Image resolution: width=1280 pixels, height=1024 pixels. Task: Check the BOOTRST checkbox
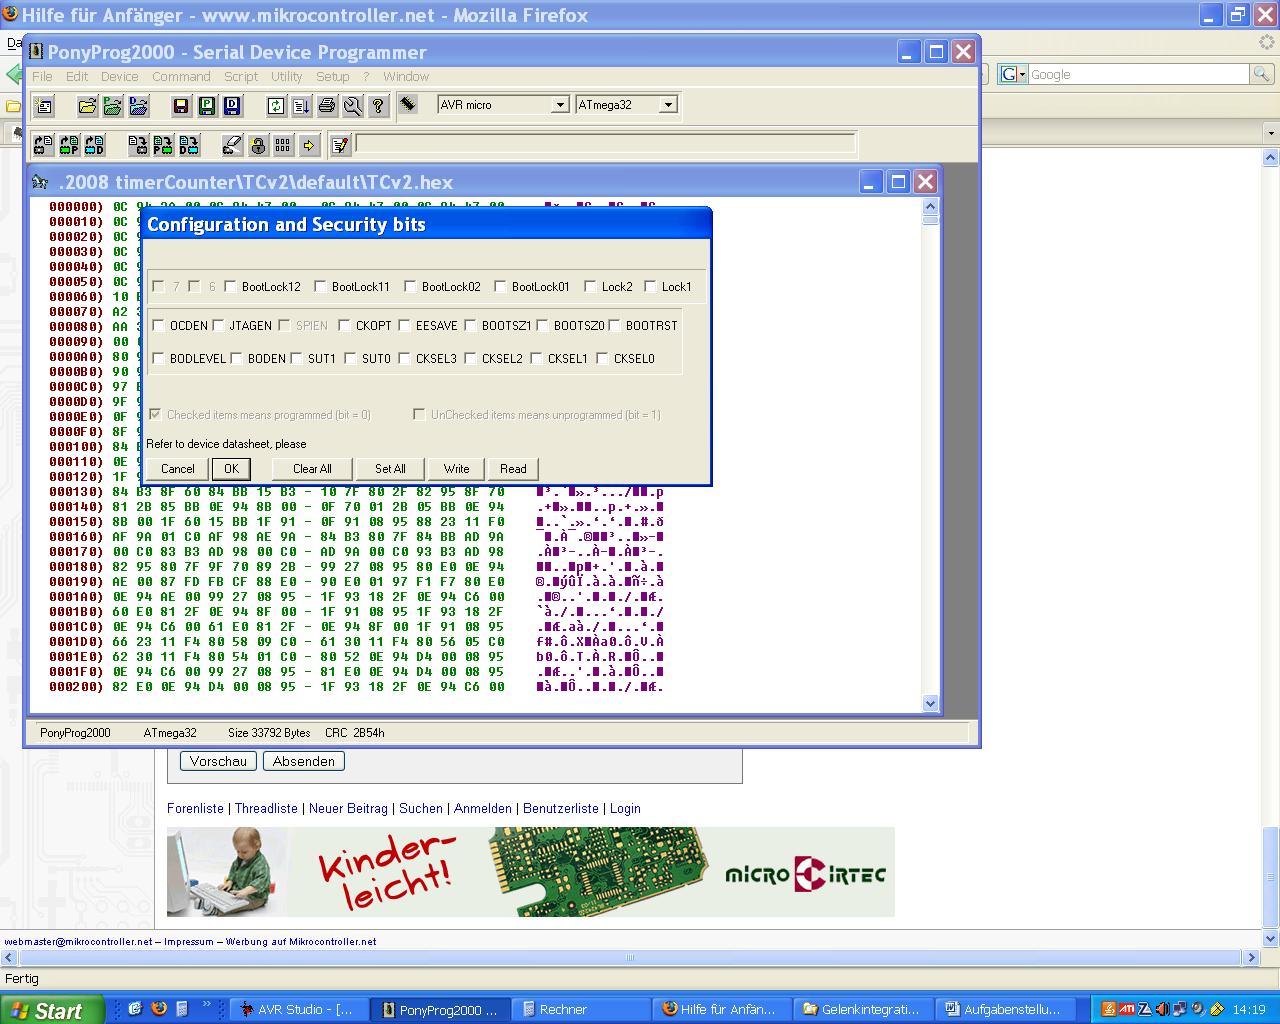tap(614, 325)
